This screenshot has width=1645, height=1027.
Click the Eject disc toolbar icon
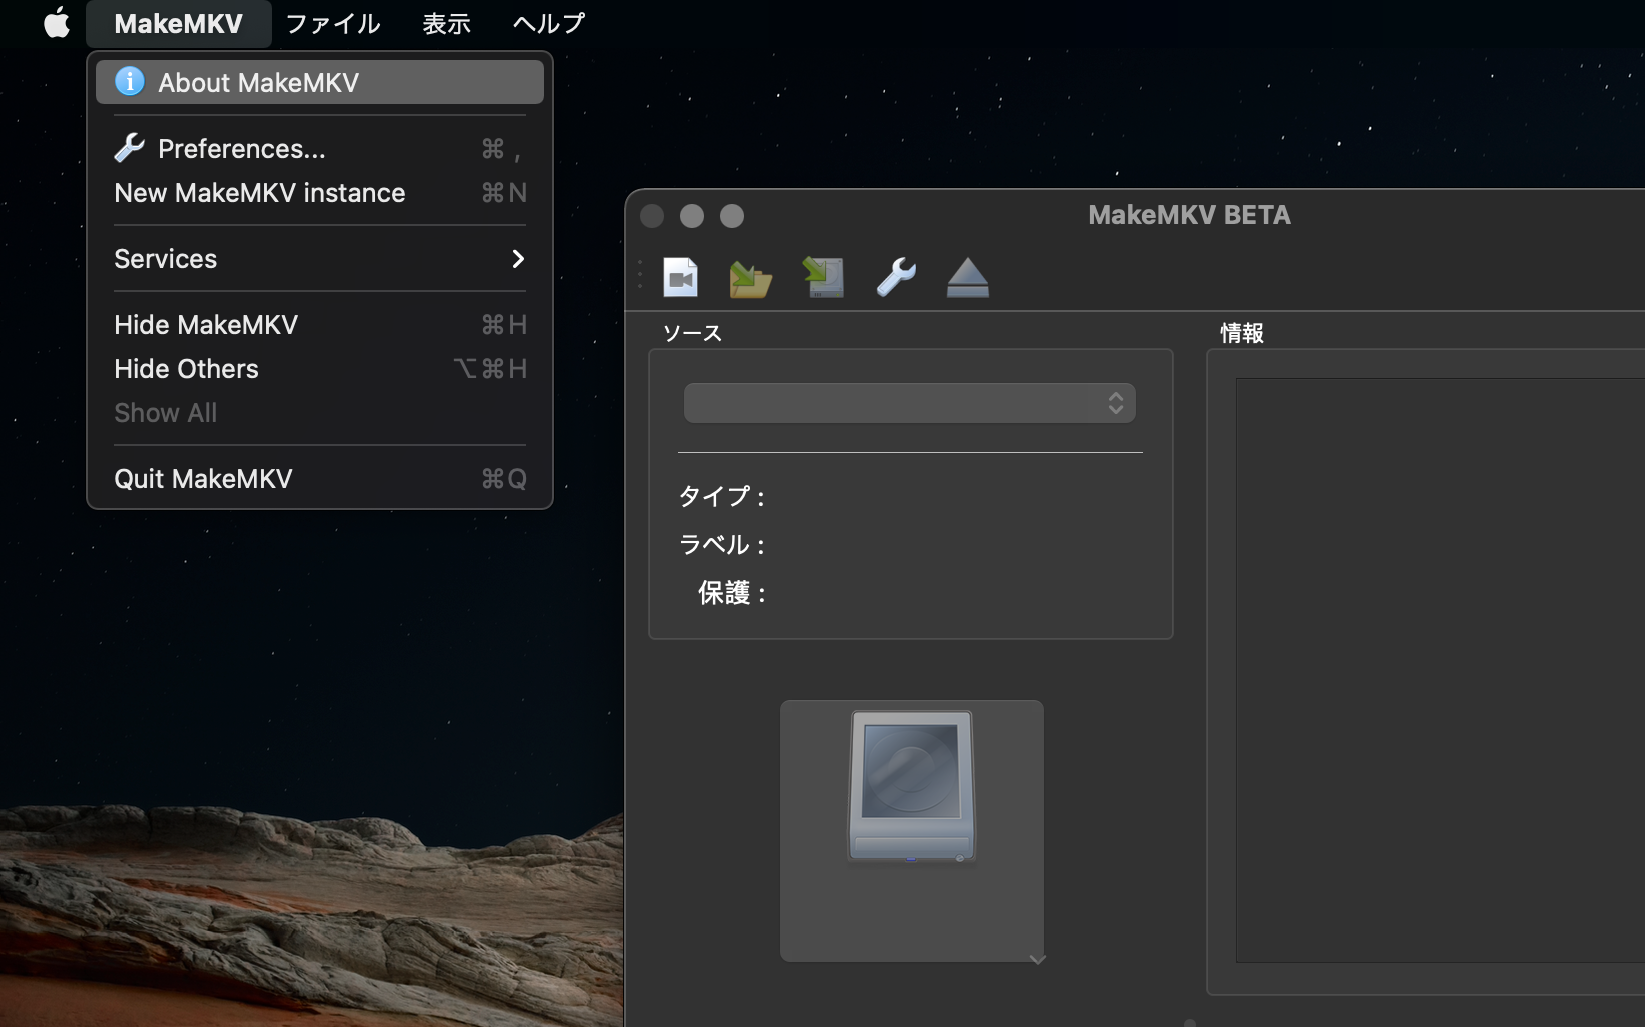[968, 278]
